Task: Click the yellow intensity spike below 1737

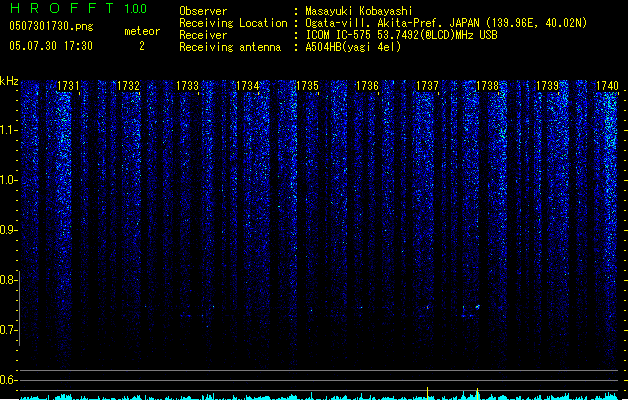Action: point(428,393)
